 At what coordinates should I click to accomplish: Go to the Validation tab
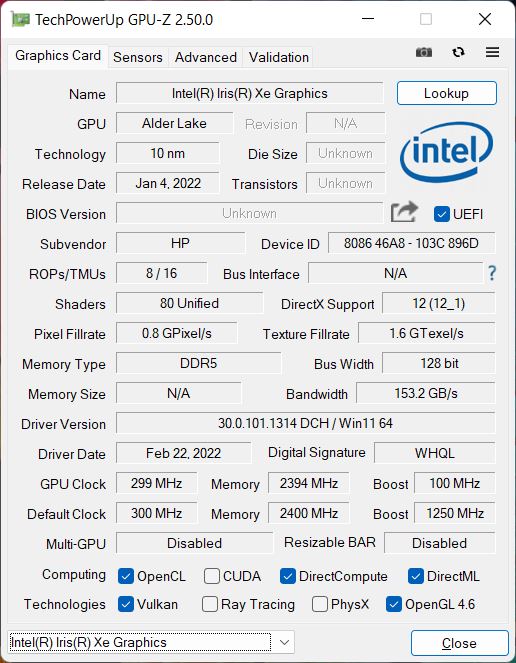pyautogui.click(x=279, y=57)
